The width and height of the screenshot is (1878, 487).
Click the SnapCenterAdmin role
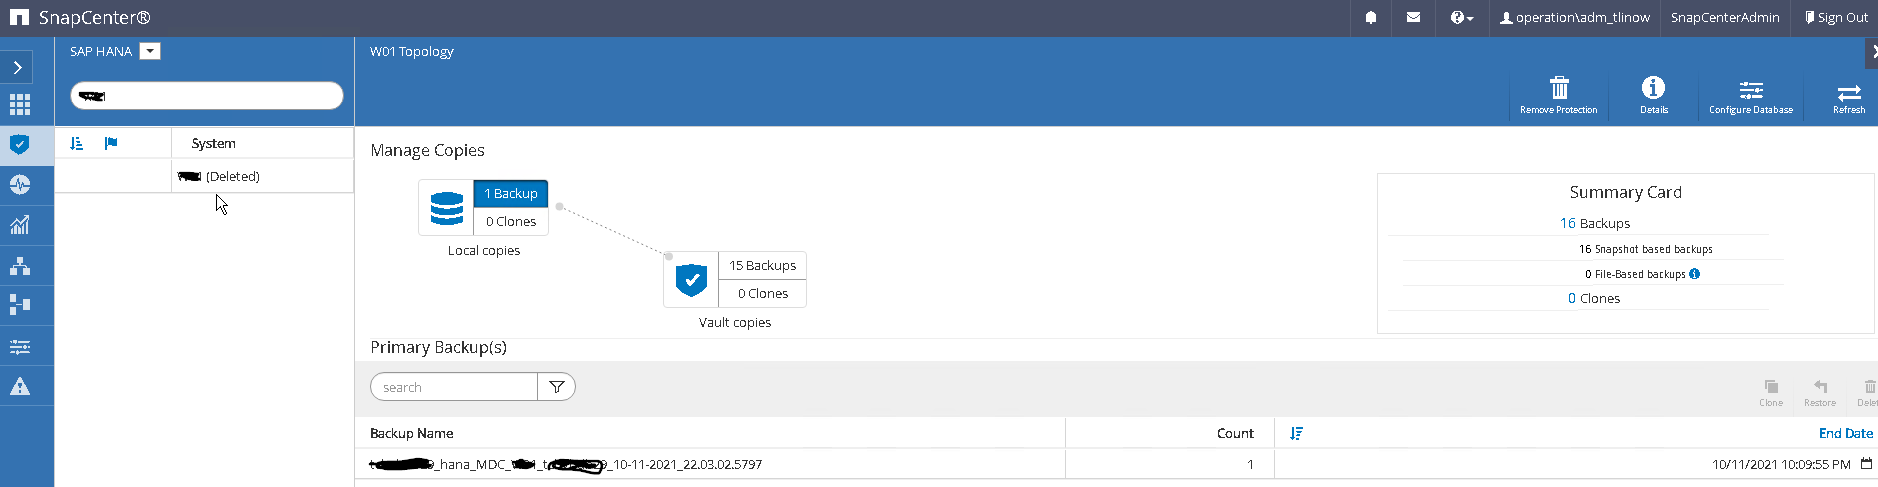(1725, 17)
